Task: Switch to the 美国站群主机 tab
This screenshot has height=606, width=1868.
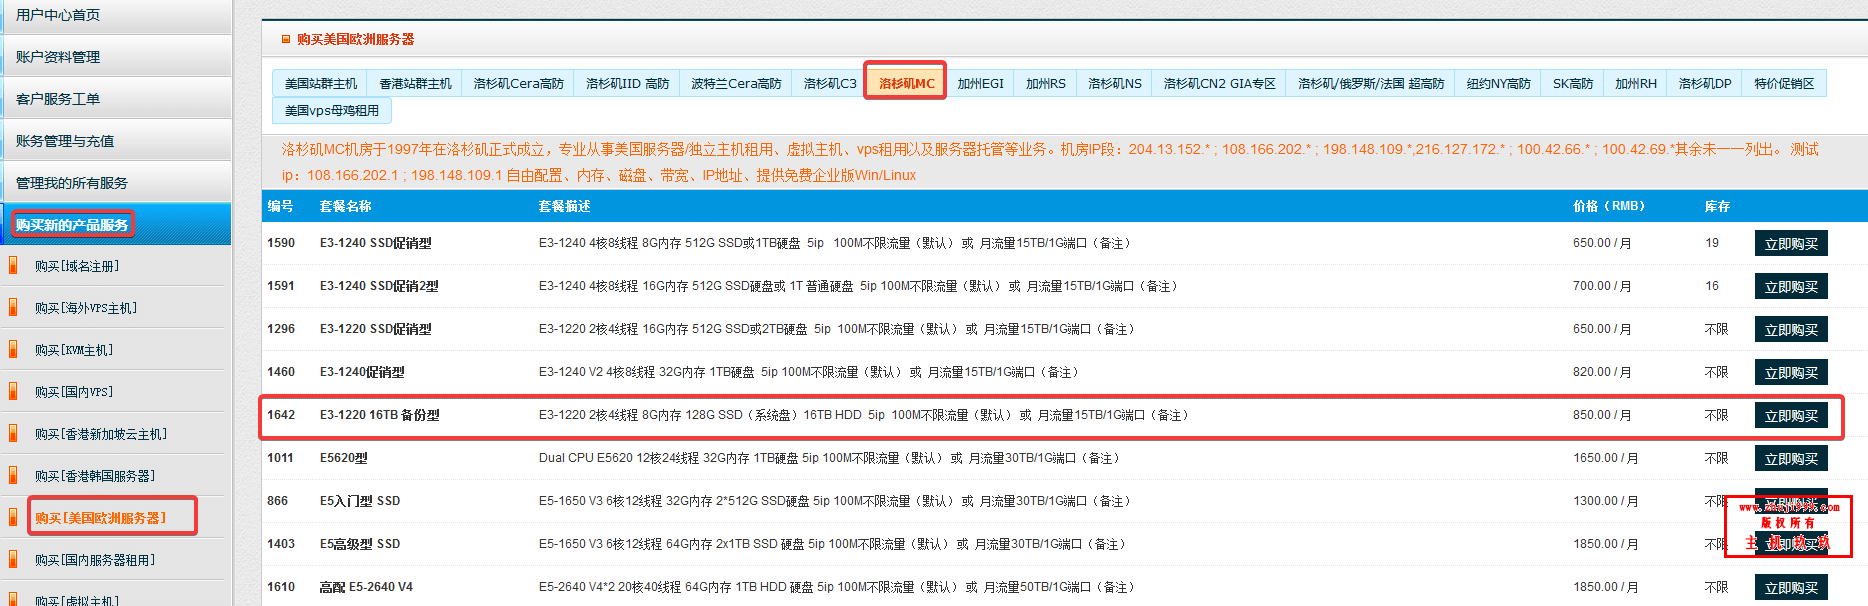Action: tap(321, 84)
